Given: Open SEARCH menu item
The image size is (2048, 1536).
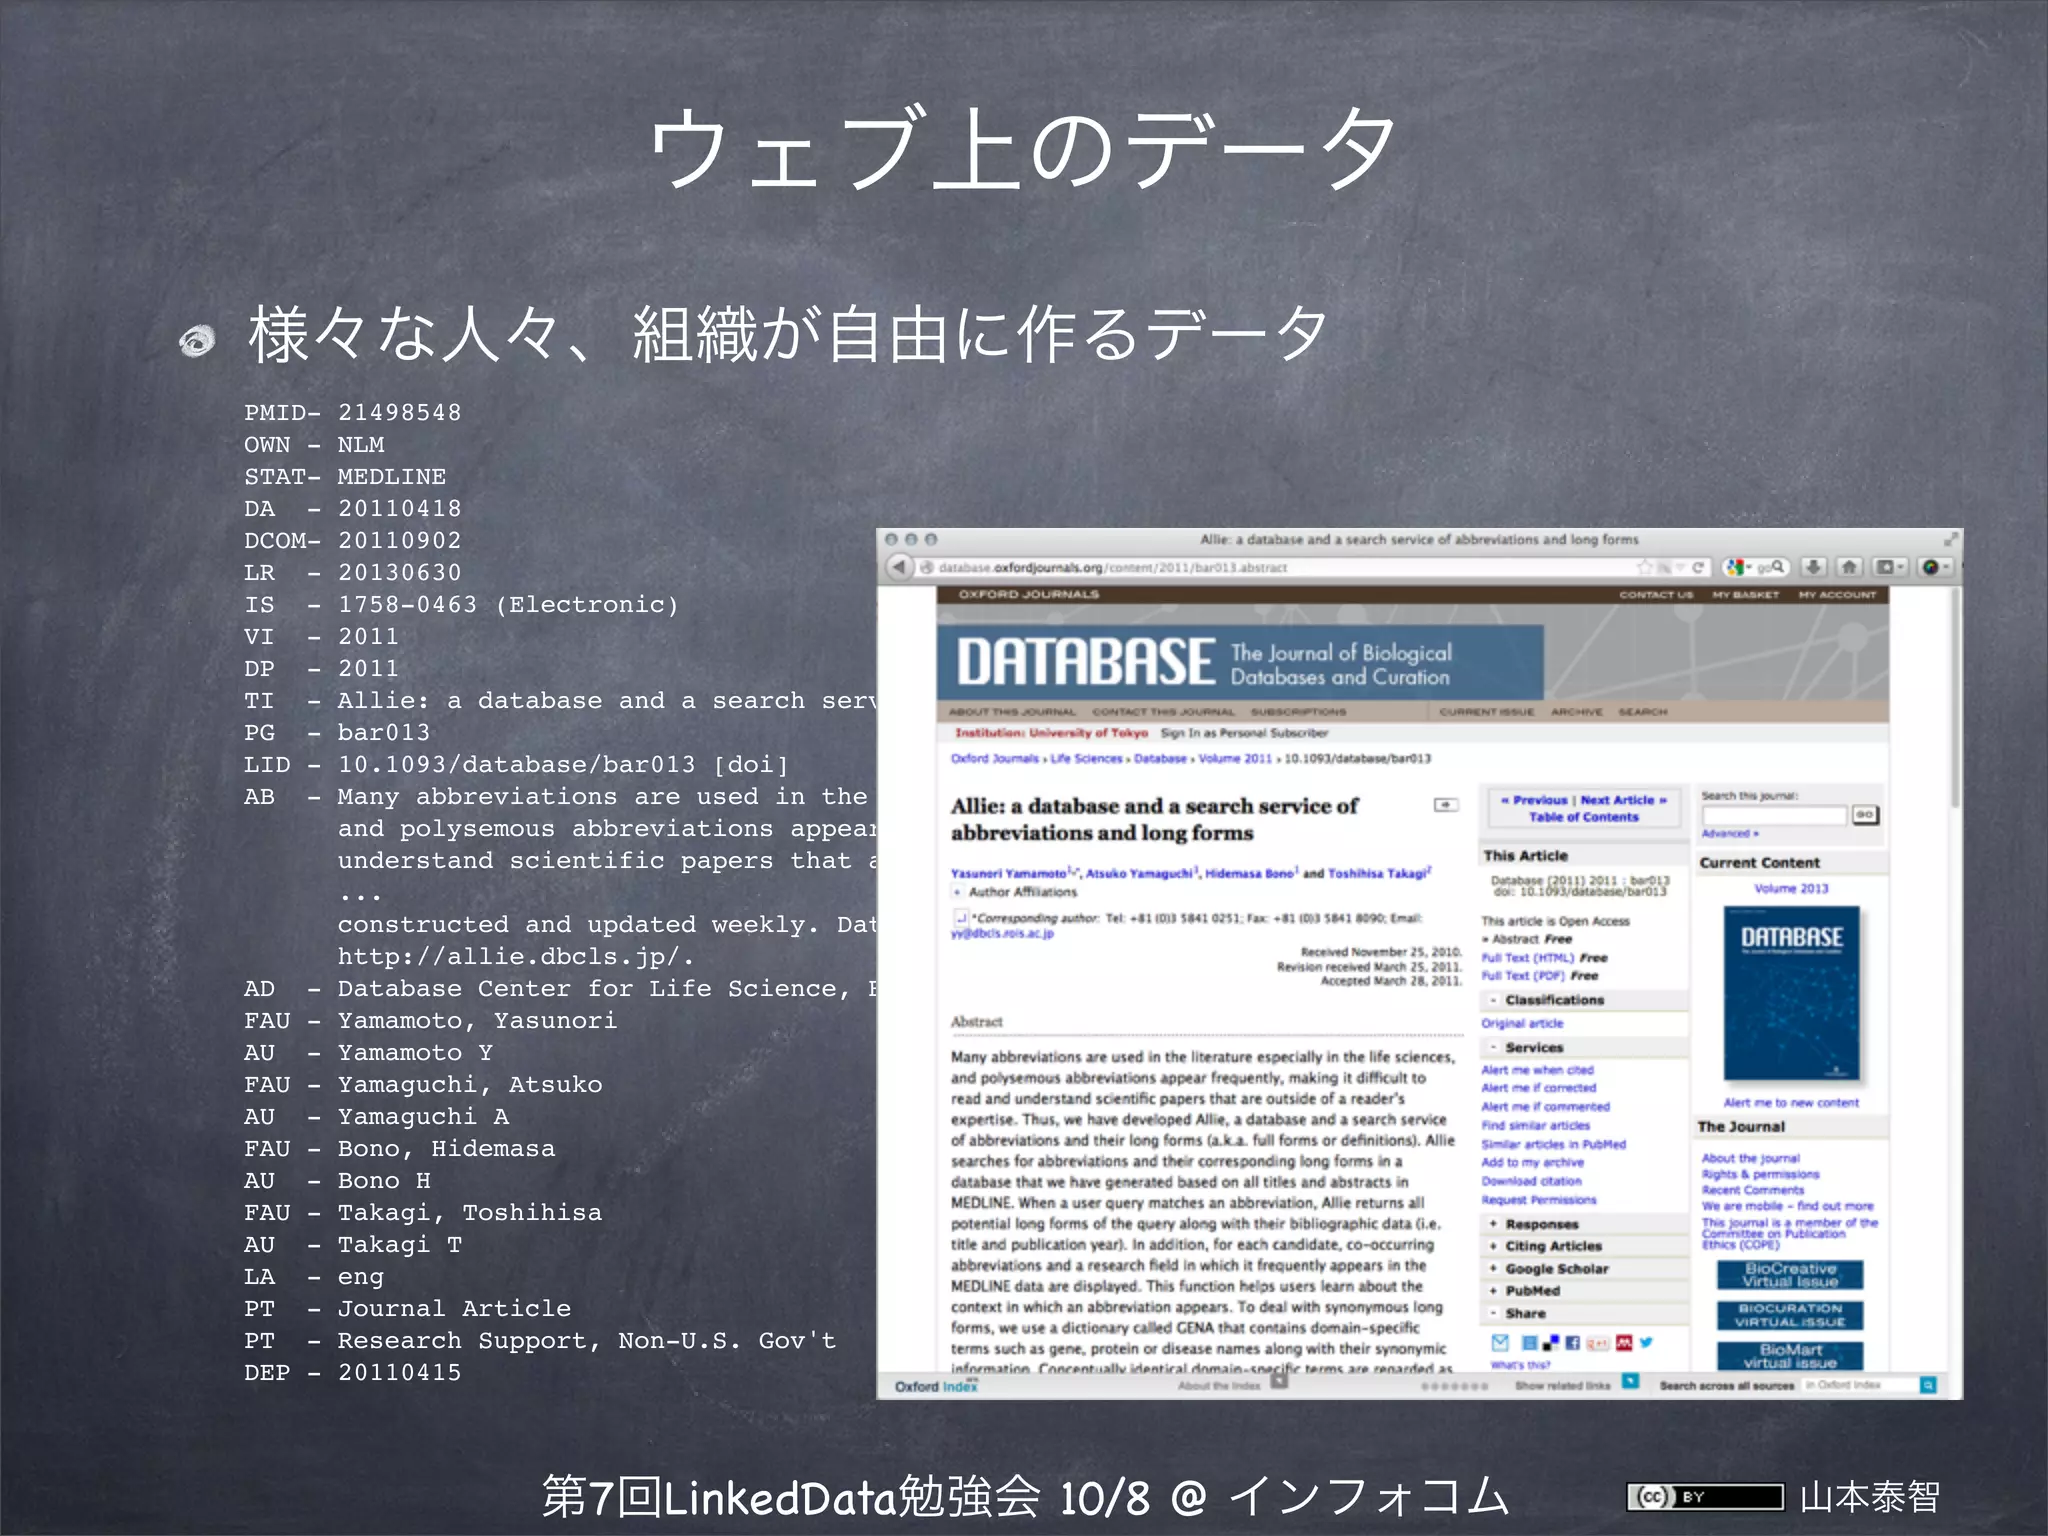Looking at the screenshot, I should 1642,712.
